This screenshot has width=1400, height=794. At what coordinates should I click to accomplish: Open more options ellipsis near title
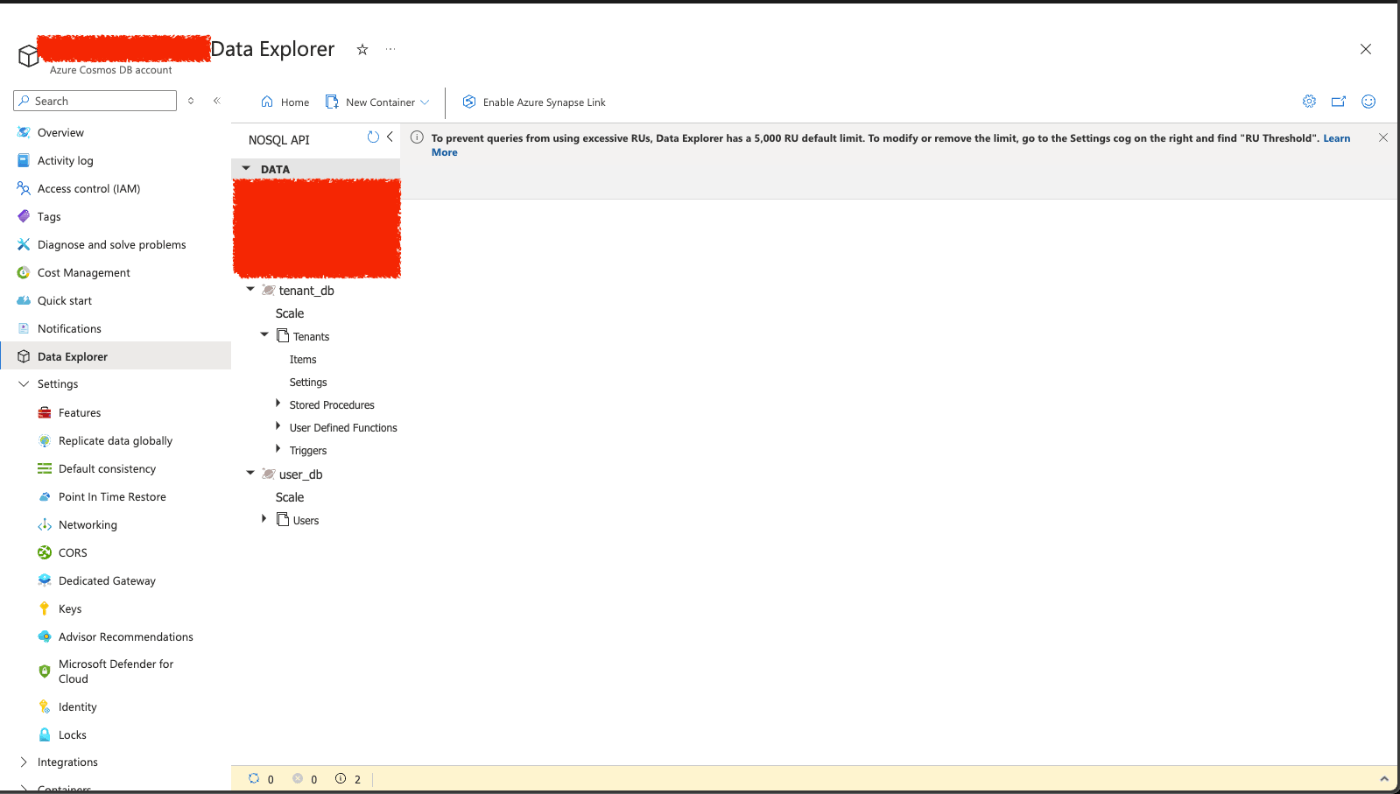pyautogui.click(x=390, y=49)
